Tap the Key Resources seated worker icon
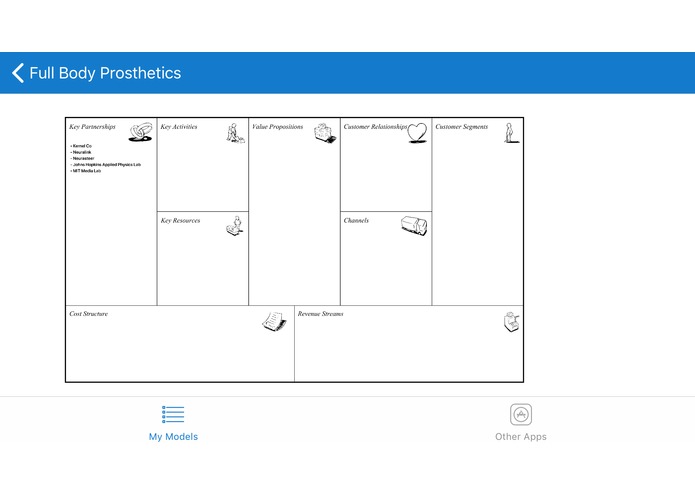This screenshot has height=494, width=695. (x=235, y=226)
